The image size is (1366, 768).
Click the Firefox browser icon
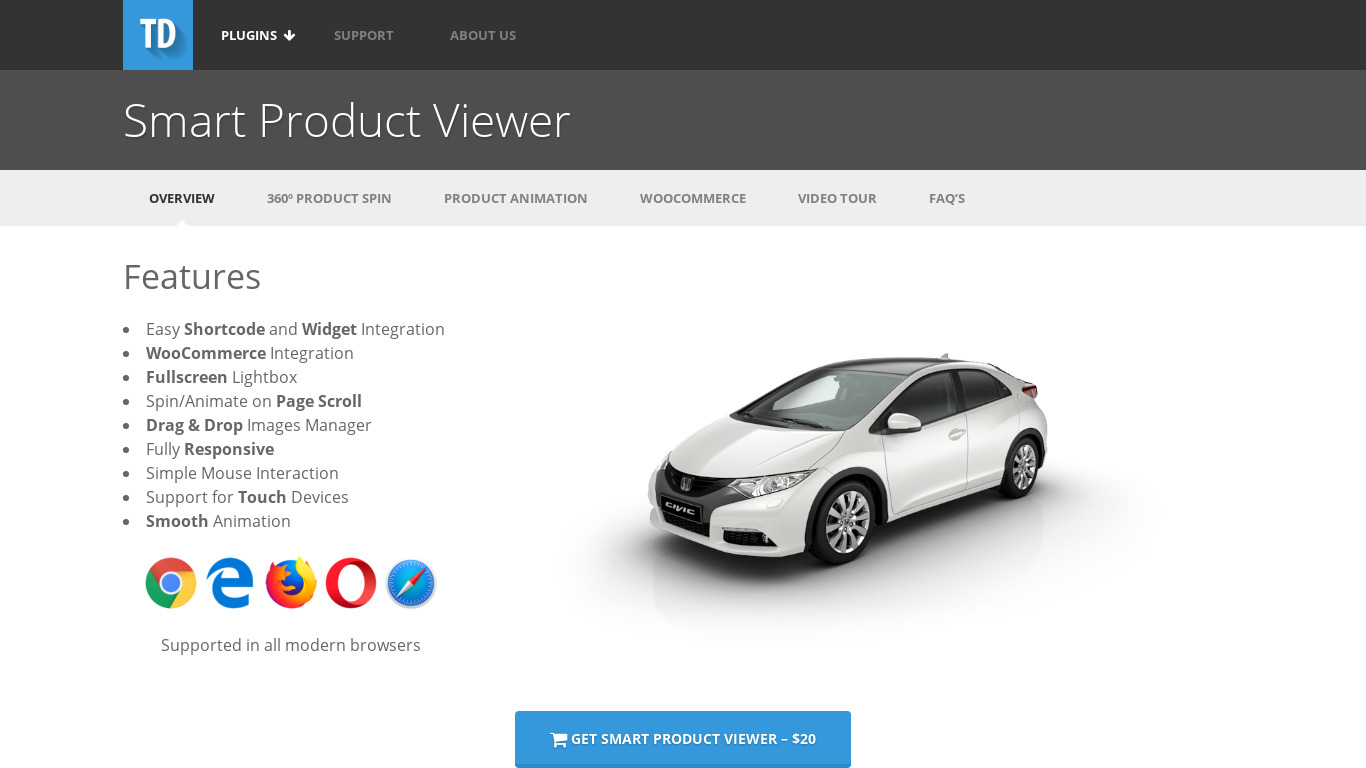[291, 583]
